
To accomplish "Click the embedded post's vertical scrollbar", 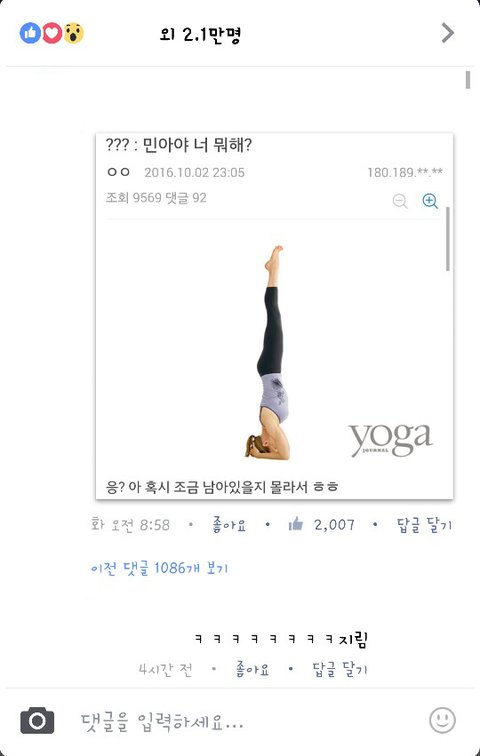I will click(x=448, y=239).
